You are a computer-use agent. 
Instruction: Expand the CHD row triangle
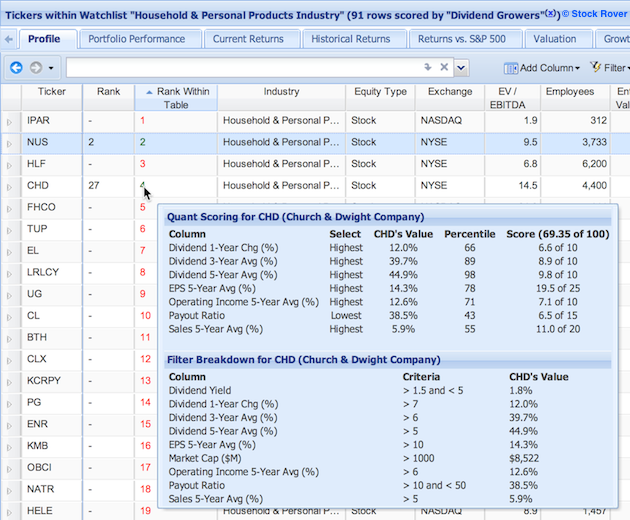tap(9, 187)
